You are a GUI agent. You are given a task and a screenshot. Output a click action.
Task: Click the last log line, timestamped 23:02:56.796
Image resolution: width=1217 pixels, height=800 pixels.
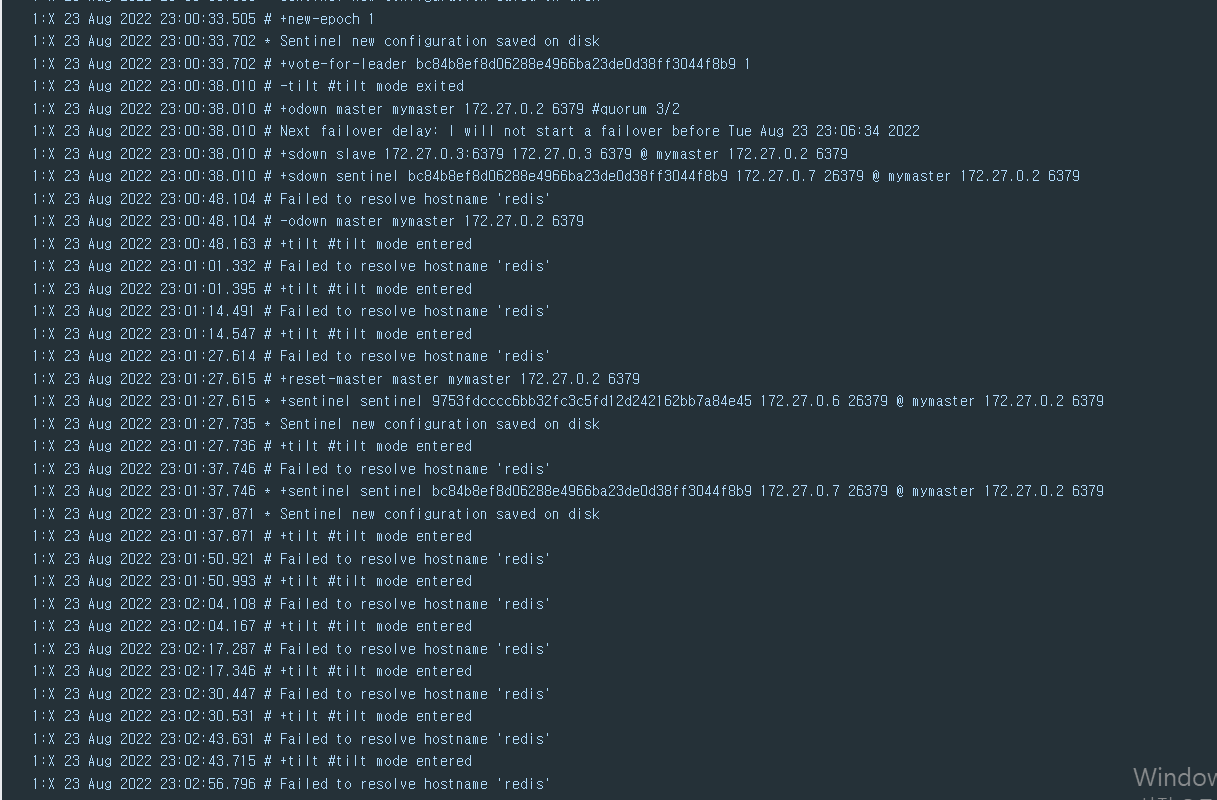415,784
